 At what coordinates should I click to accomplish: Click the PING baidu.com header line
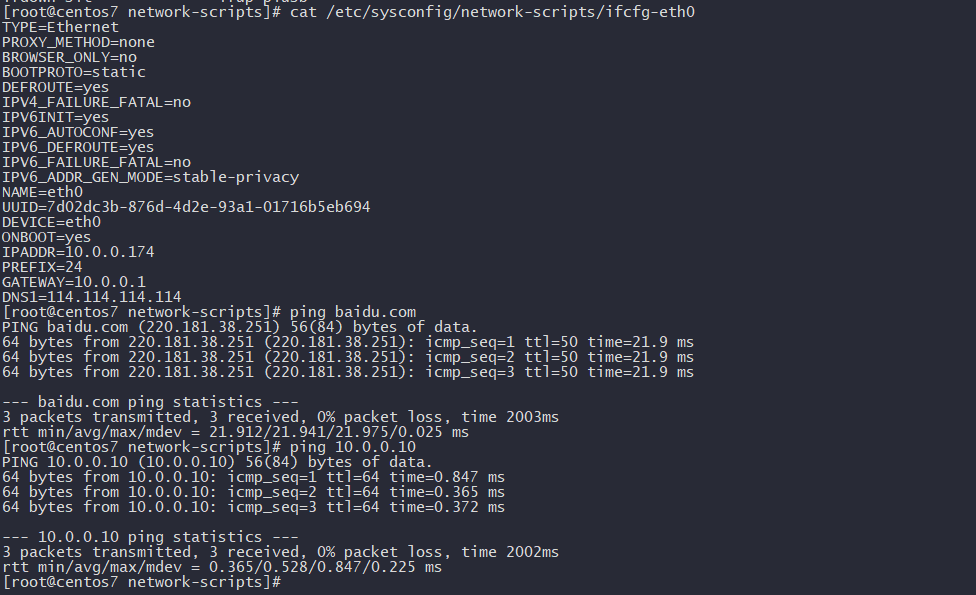pos(240,327)
